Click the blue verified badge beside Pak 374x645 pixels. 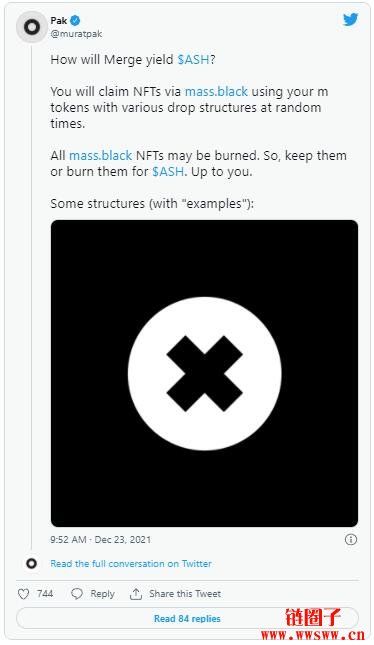point(75,20)
